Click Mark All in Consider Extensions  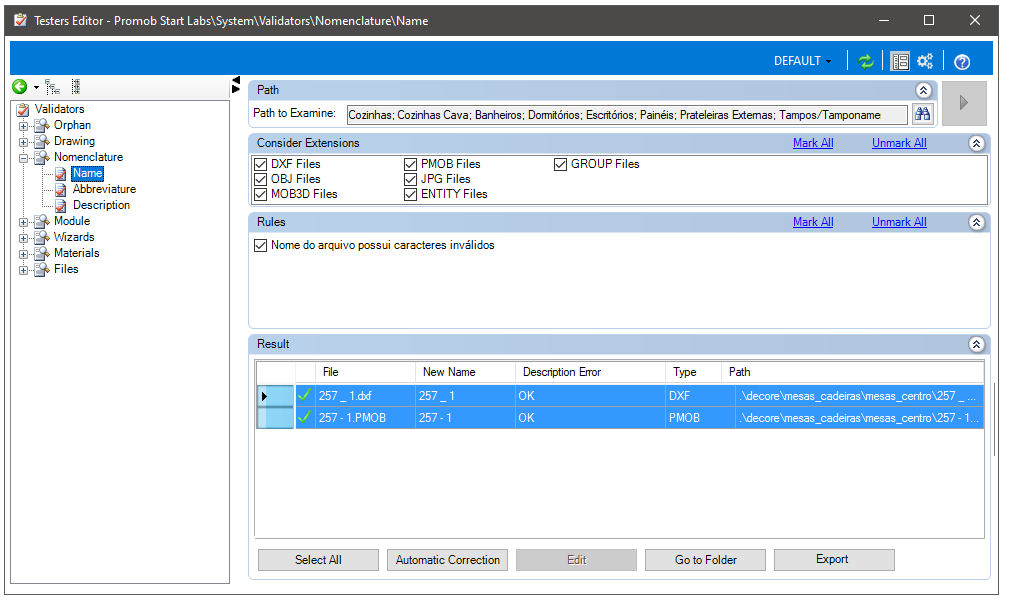(x=813, y=143)
